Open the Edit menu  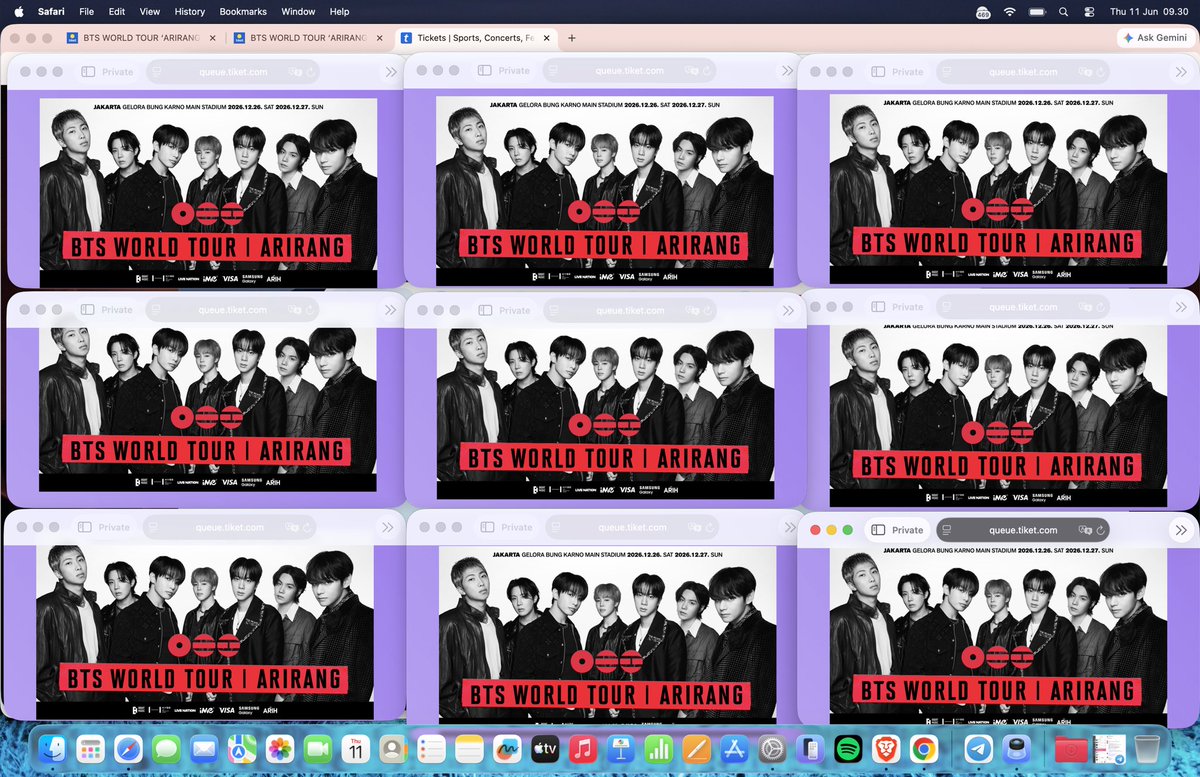tap(117, 11)
